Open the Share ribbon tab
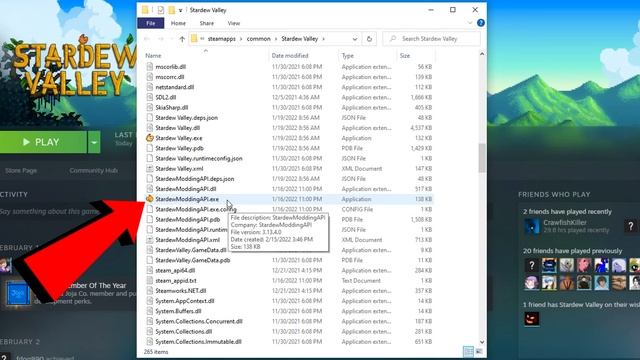Screen dimensions: 640x360 pyautogui.click(x=207, y=23)
